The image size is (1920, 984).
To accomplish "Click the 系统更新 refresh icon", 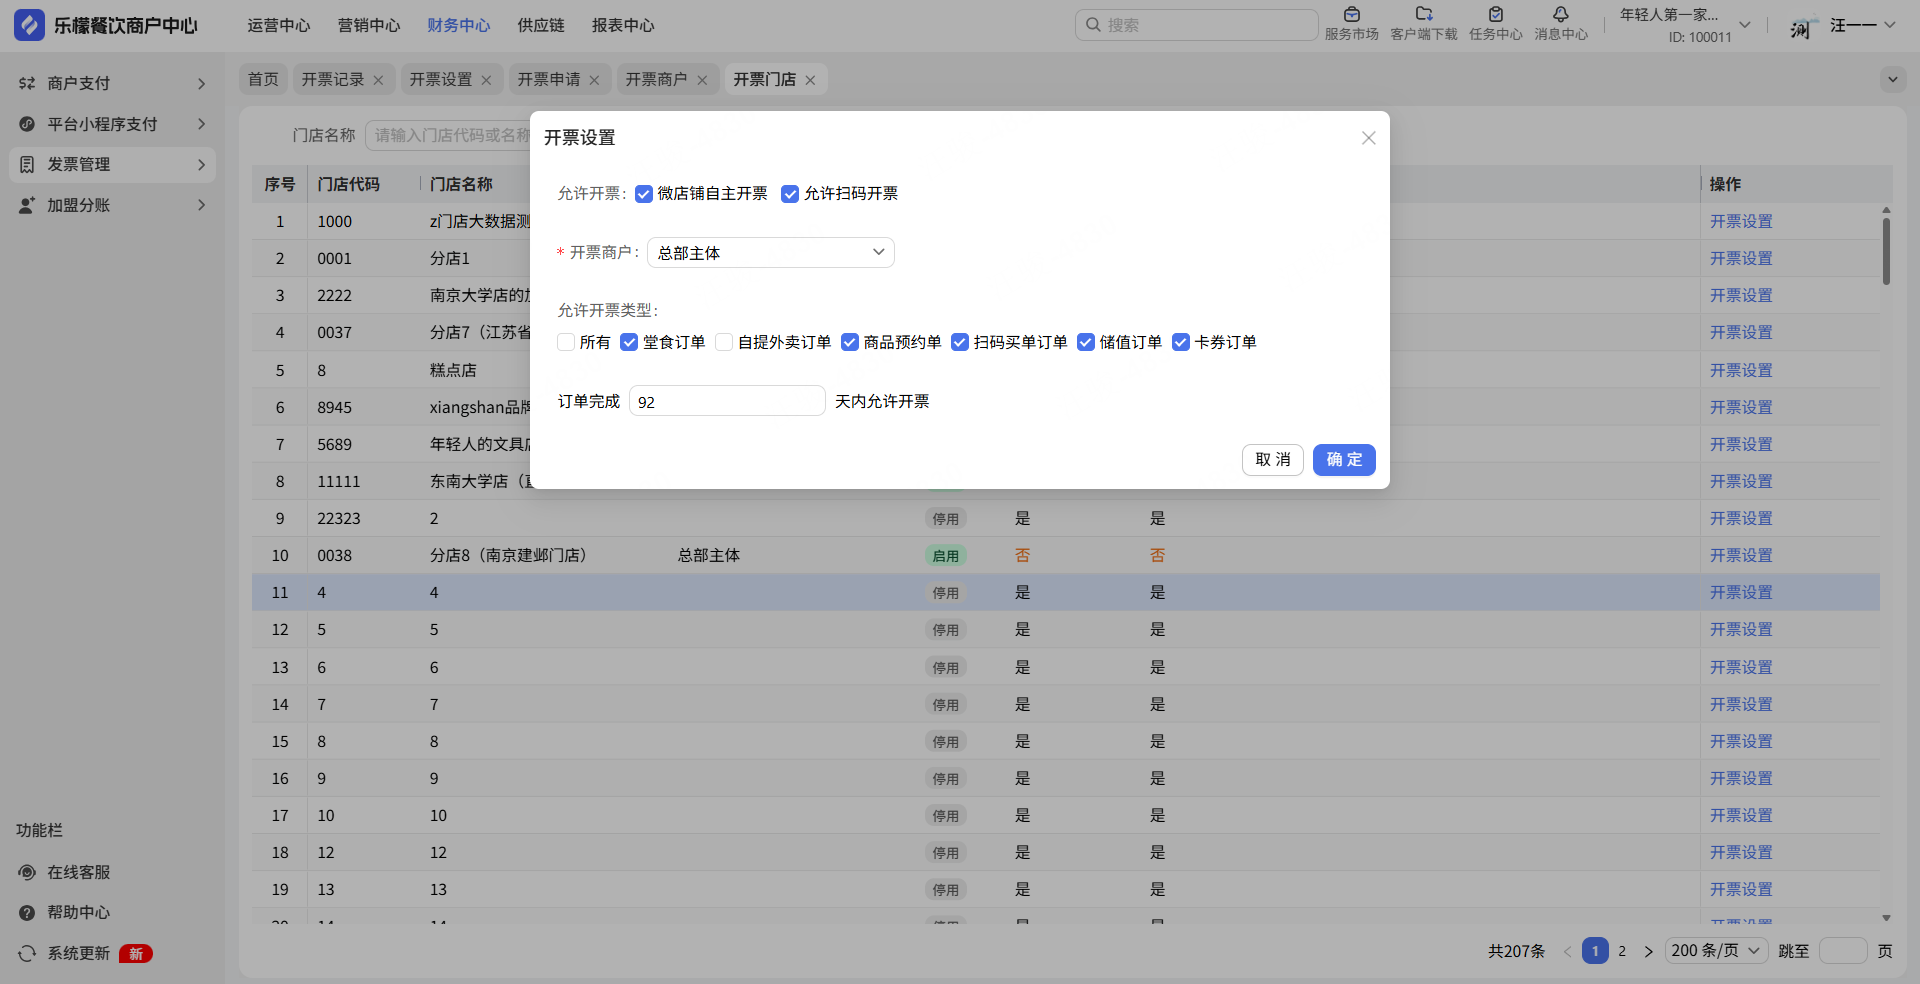I will (27, 953).
